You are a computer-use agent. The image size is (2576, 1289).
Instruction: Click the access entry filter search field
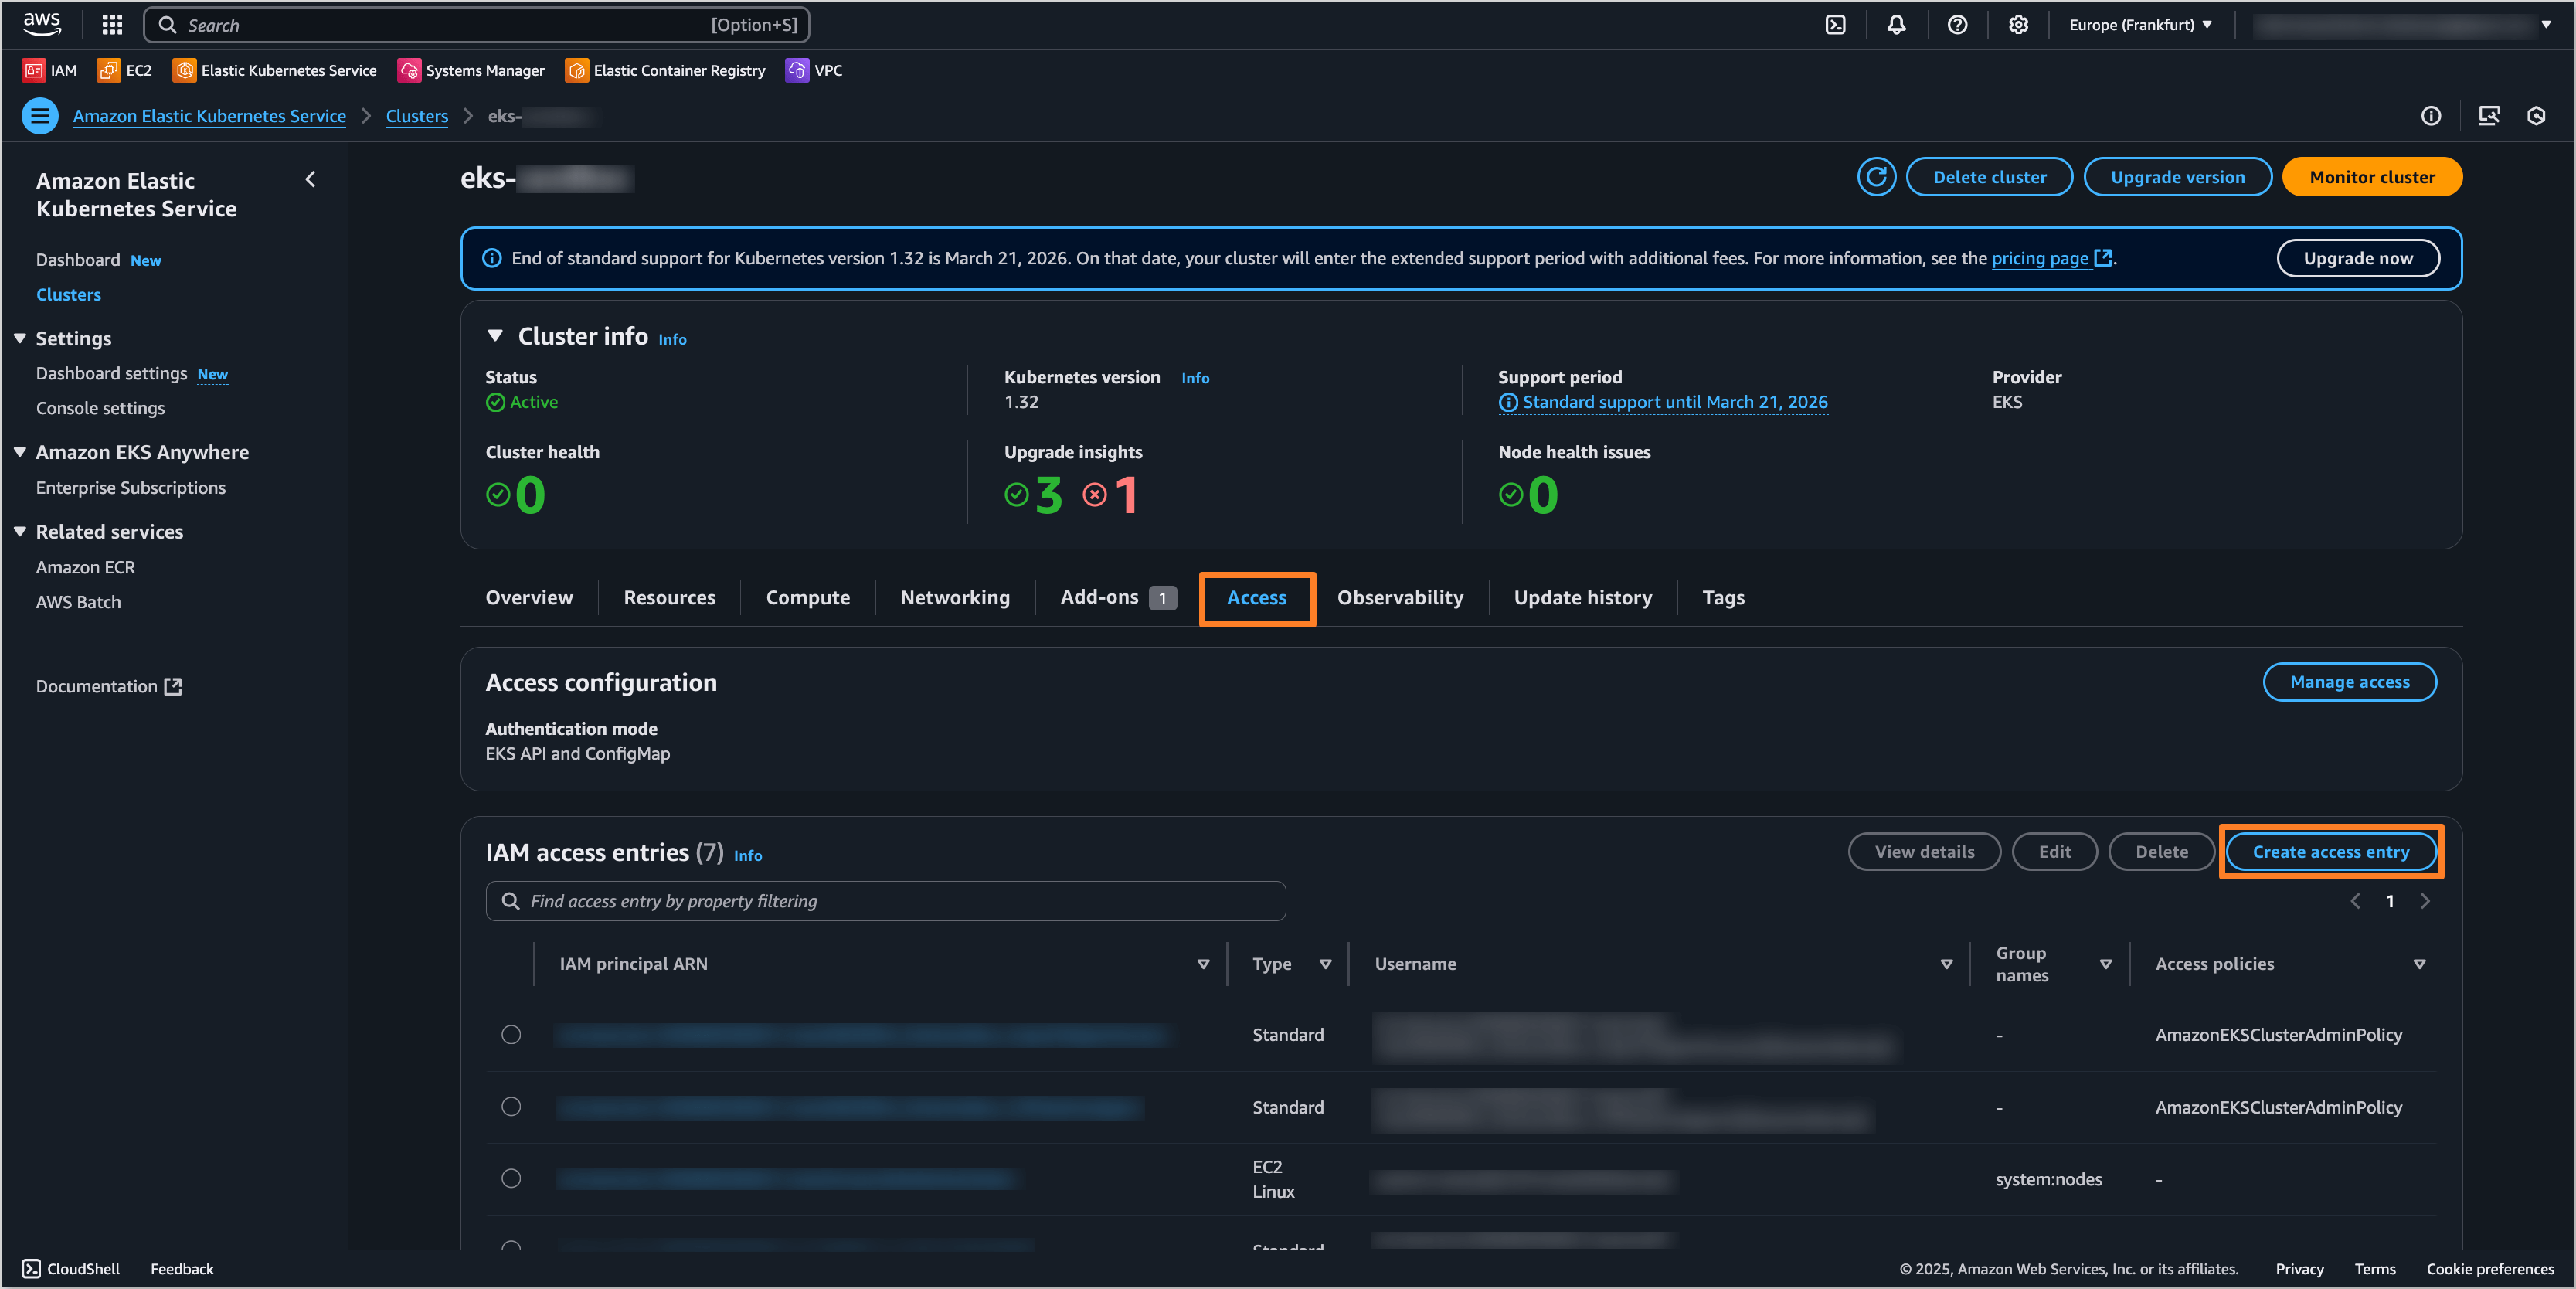(885, 901)
